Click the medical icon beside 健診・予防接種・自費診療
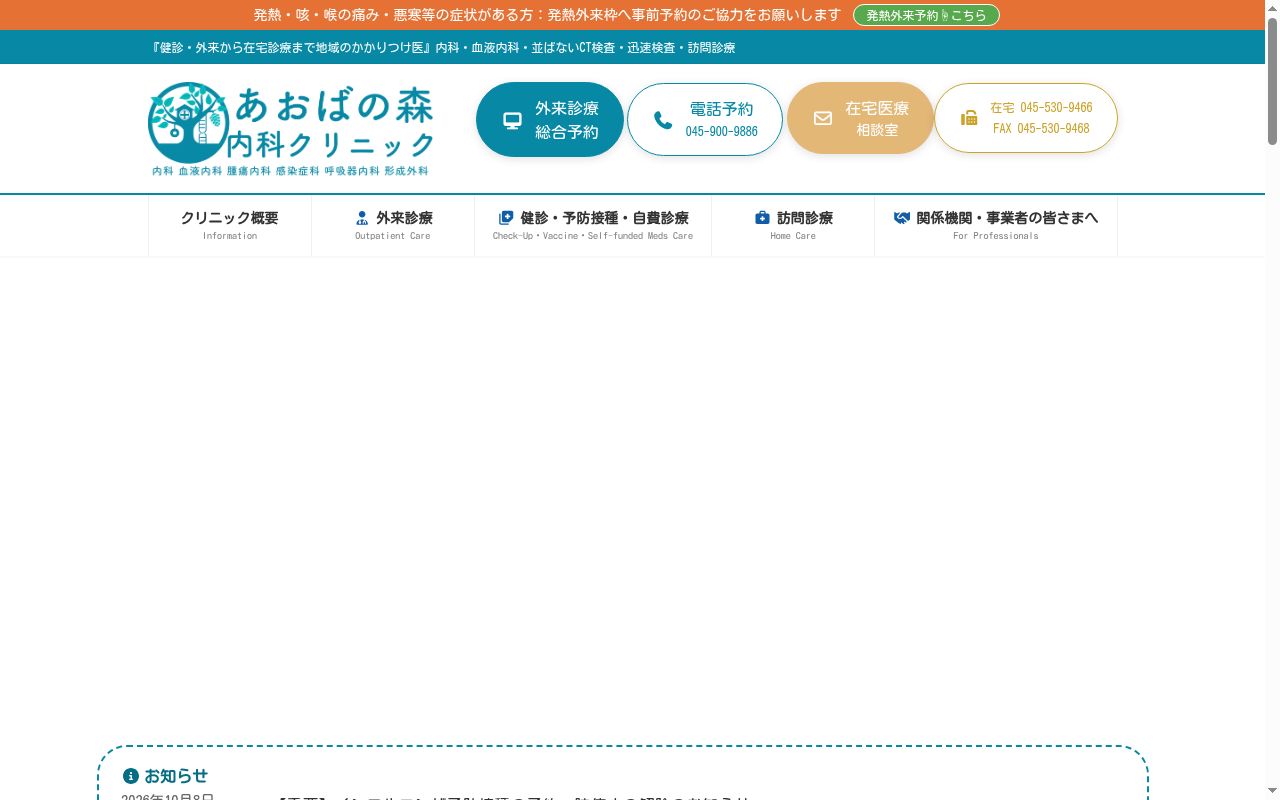This screenshot has height=800, width=1280. [506, 218]
